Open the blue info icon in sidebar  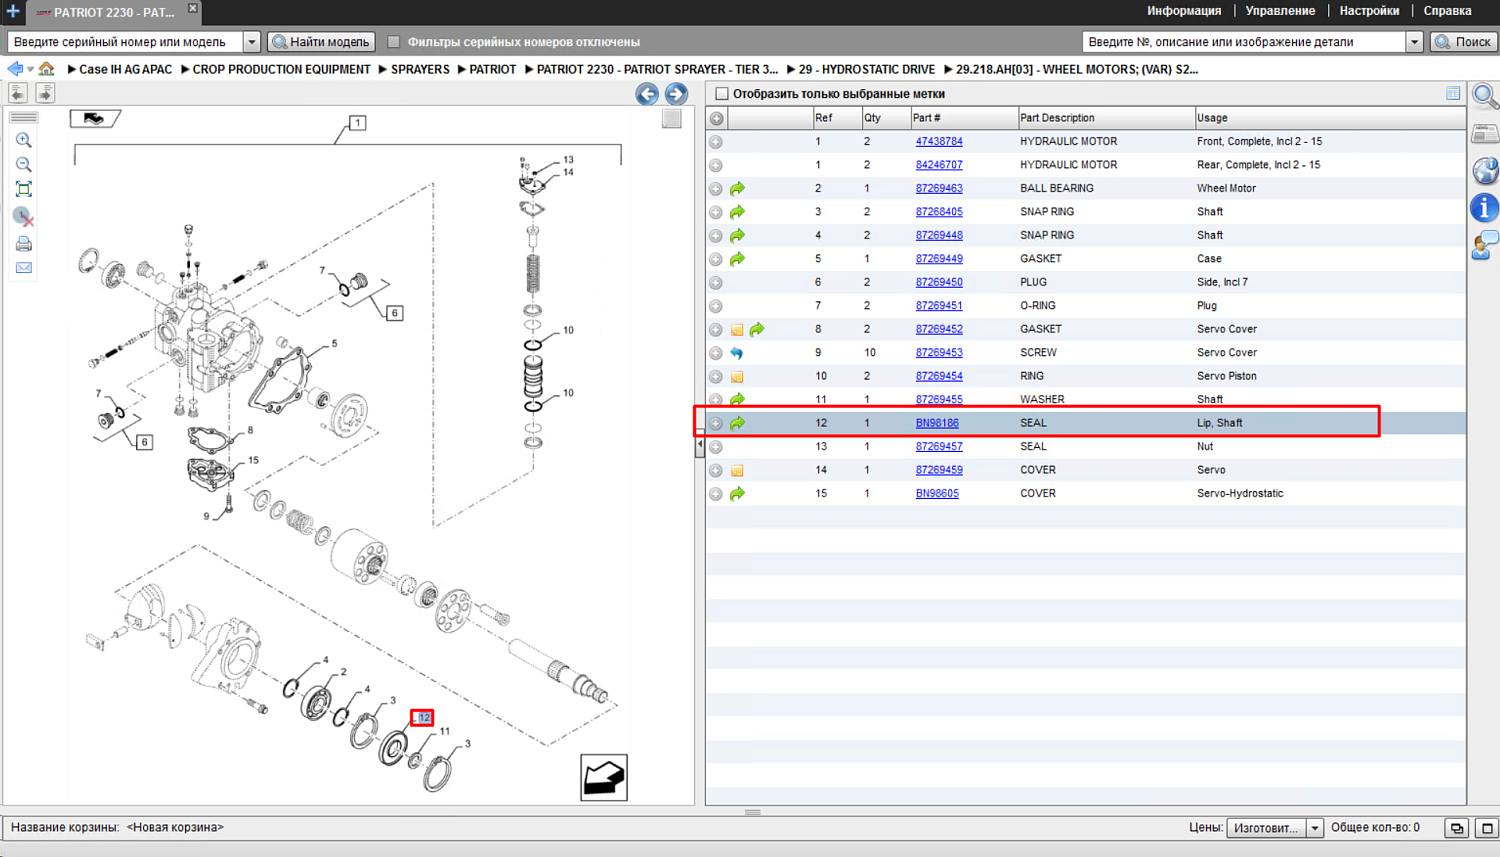click(1485, 208)
